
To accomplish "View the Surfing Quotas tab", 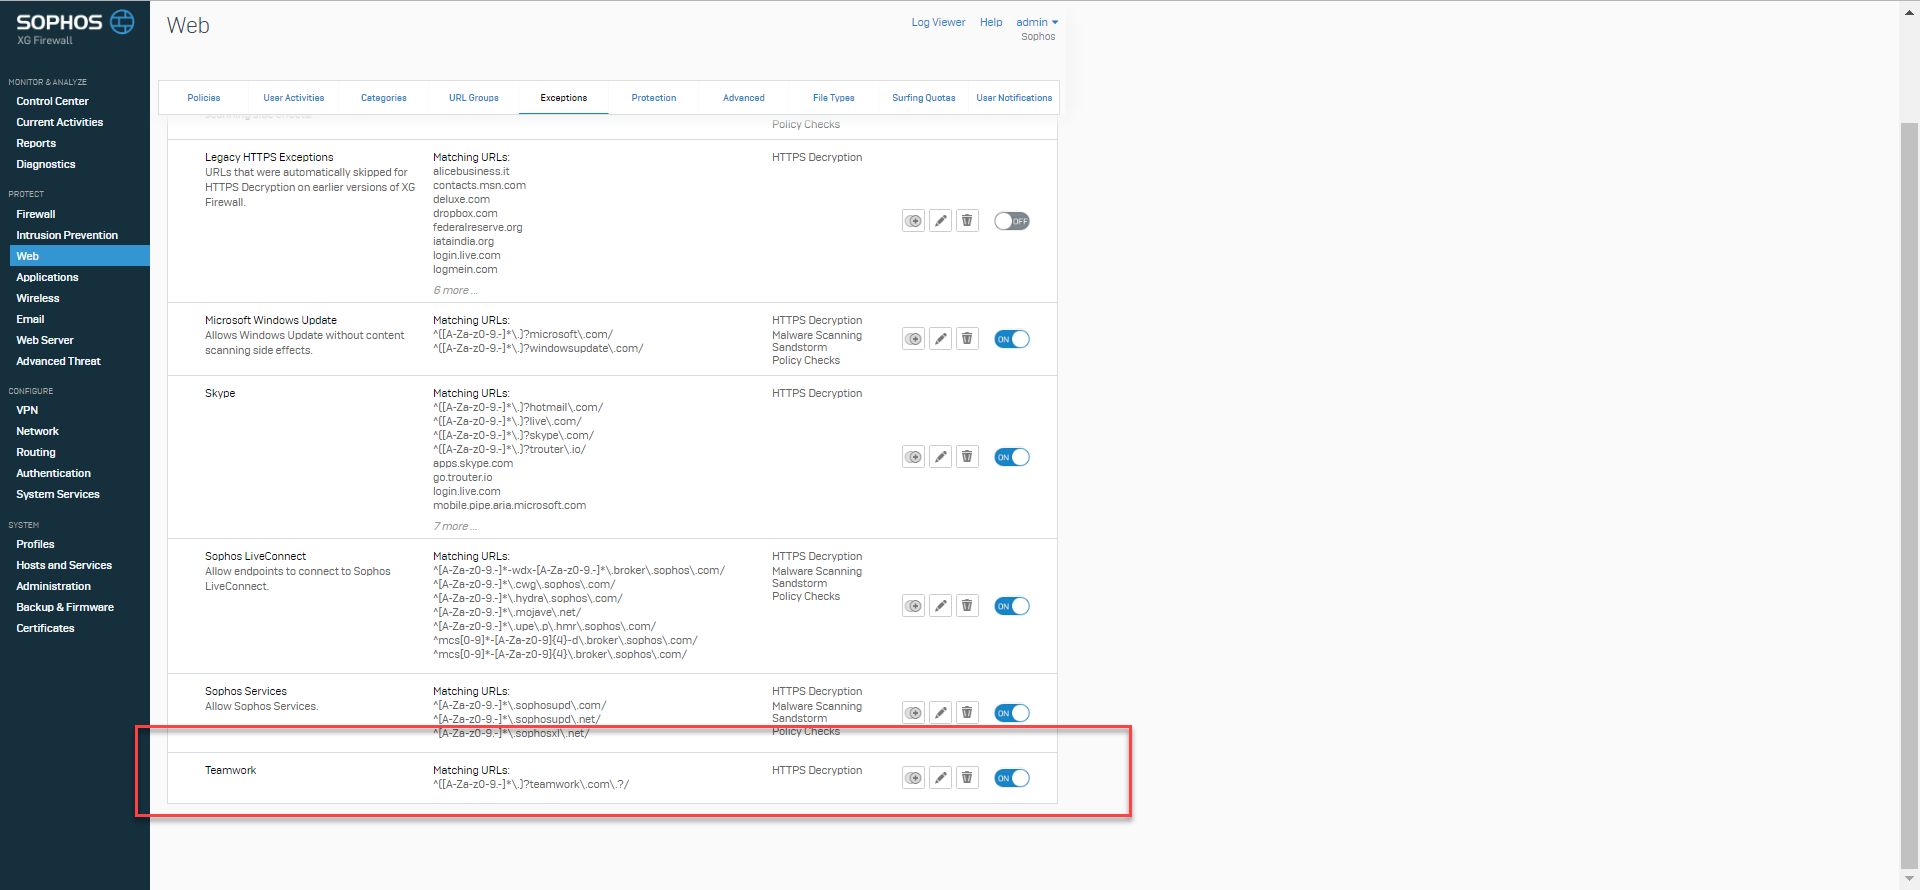I will (x=924, y=98).
